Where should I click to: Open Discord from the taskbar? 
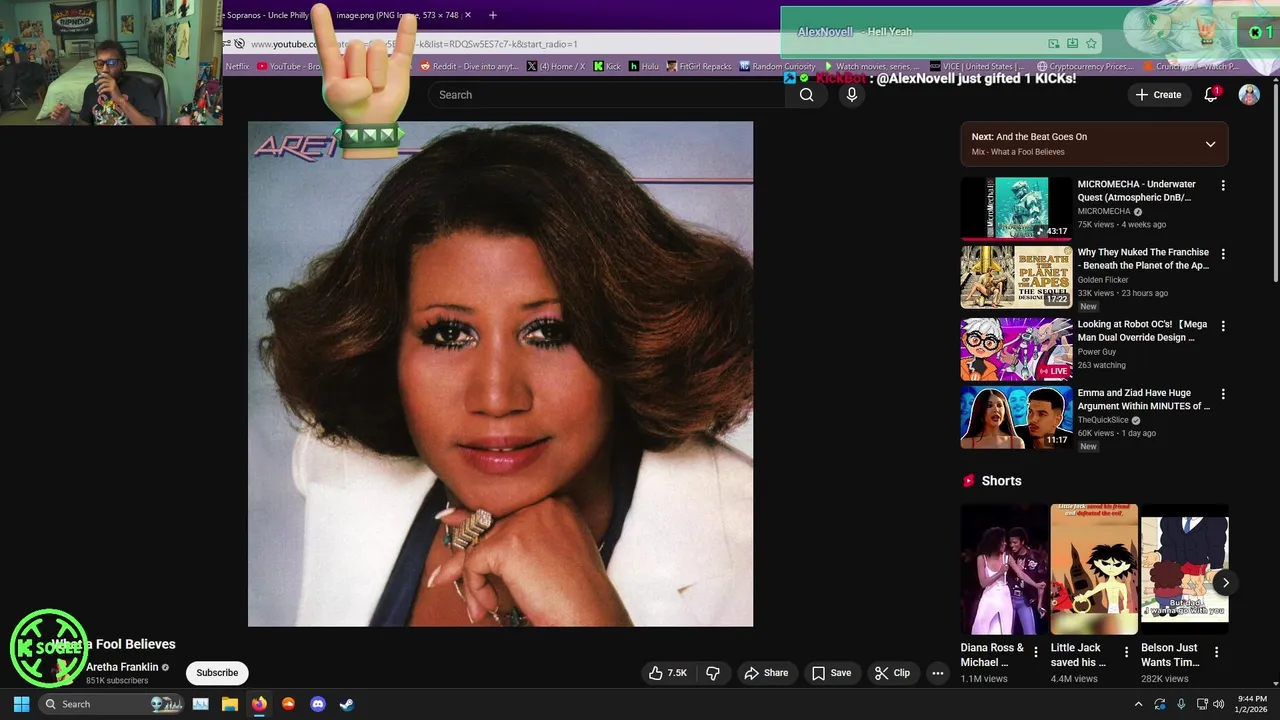(x=318, y=704)
